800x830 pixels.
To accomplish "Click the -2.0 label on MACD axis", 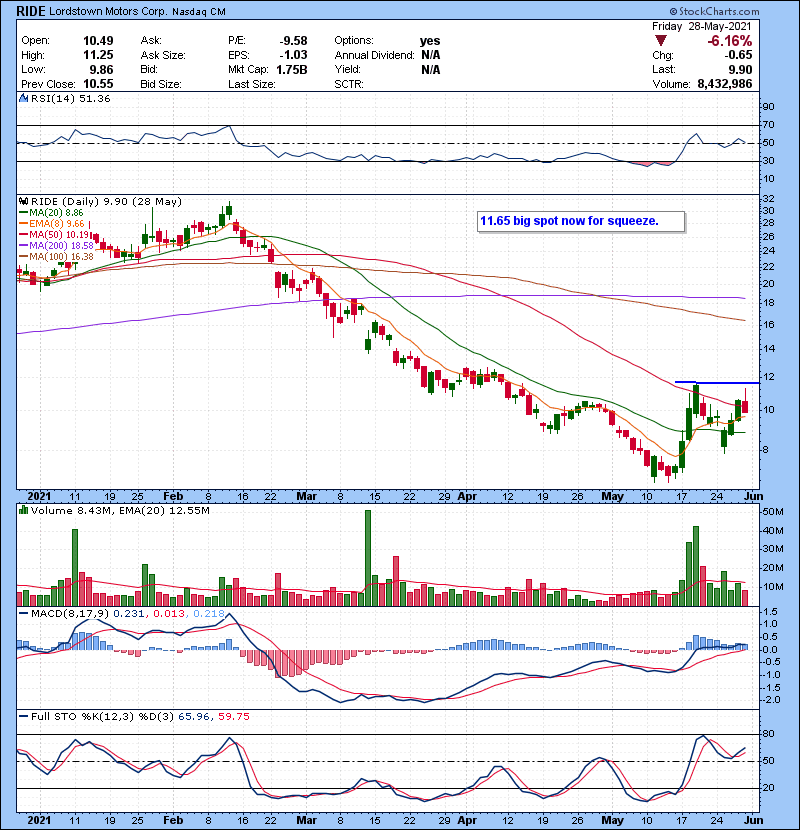I will 770,700.
